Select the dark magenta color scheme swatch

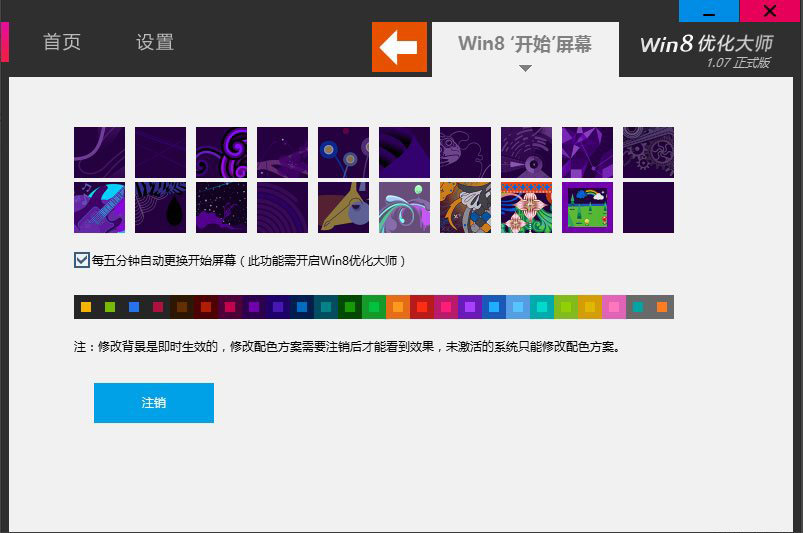coord(230,307)
